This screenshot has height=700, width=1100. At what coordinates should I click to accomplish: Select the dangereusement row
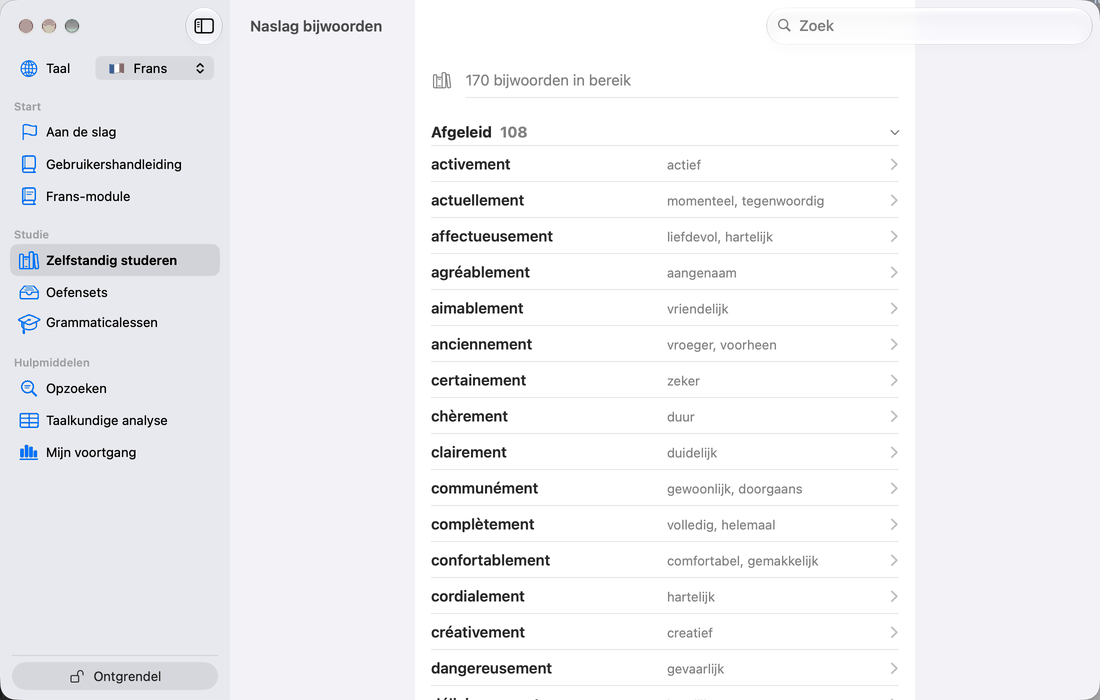(664, 668)
